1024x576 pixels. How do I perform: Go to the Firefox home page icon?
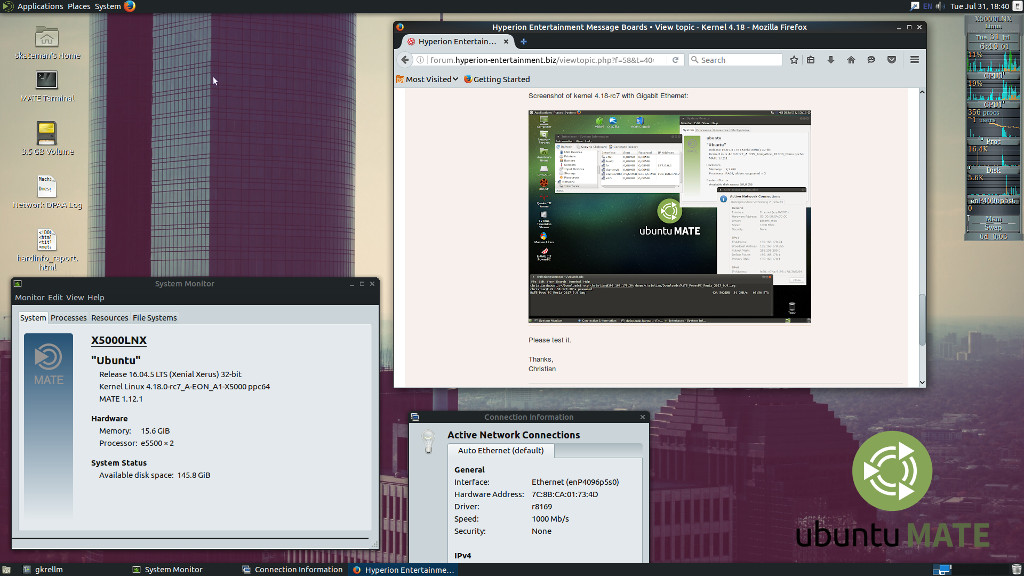[x=851, y=59]
